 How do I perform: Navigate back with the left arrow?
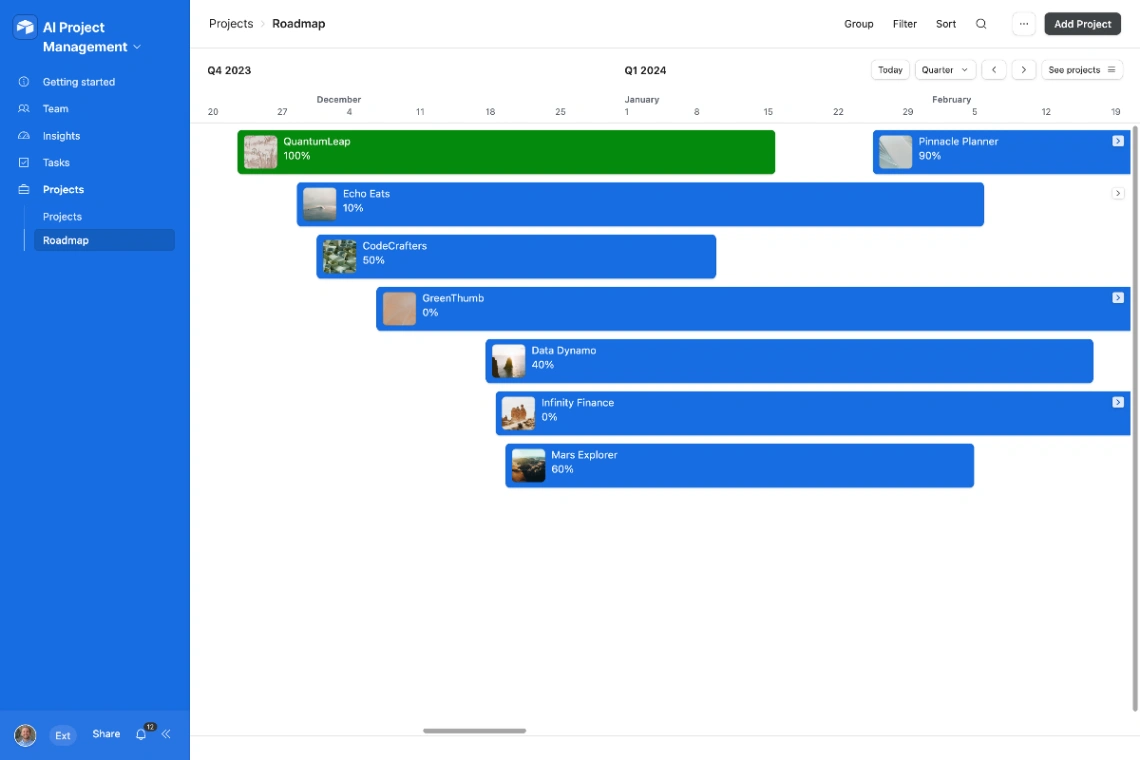[x=994, y=69]
